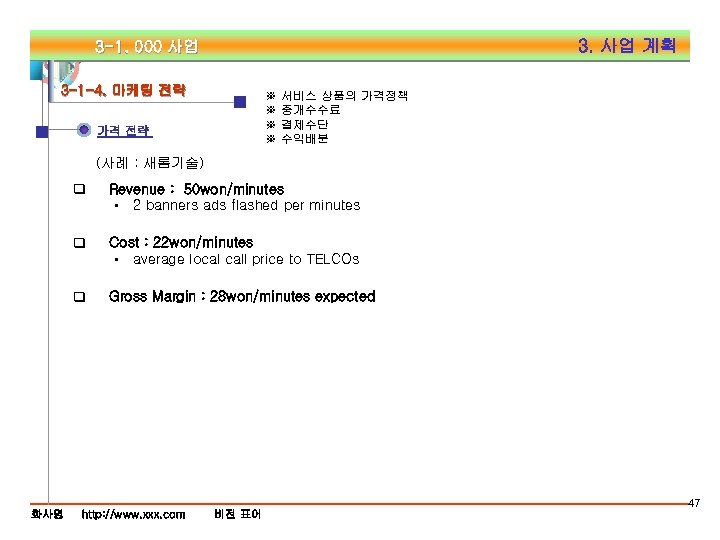
Task: Click the footer text '비전 표어'
Action: (x=237, y=514)
